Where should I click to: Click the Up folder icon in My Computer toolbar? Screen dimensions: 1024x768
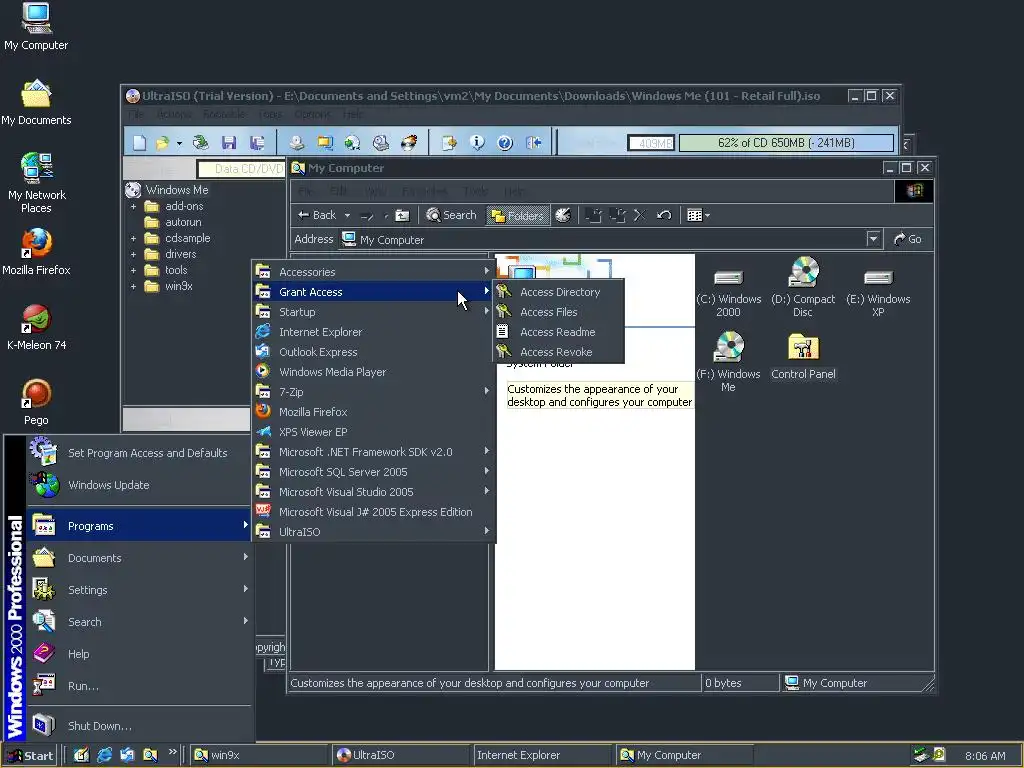[402, 215]
